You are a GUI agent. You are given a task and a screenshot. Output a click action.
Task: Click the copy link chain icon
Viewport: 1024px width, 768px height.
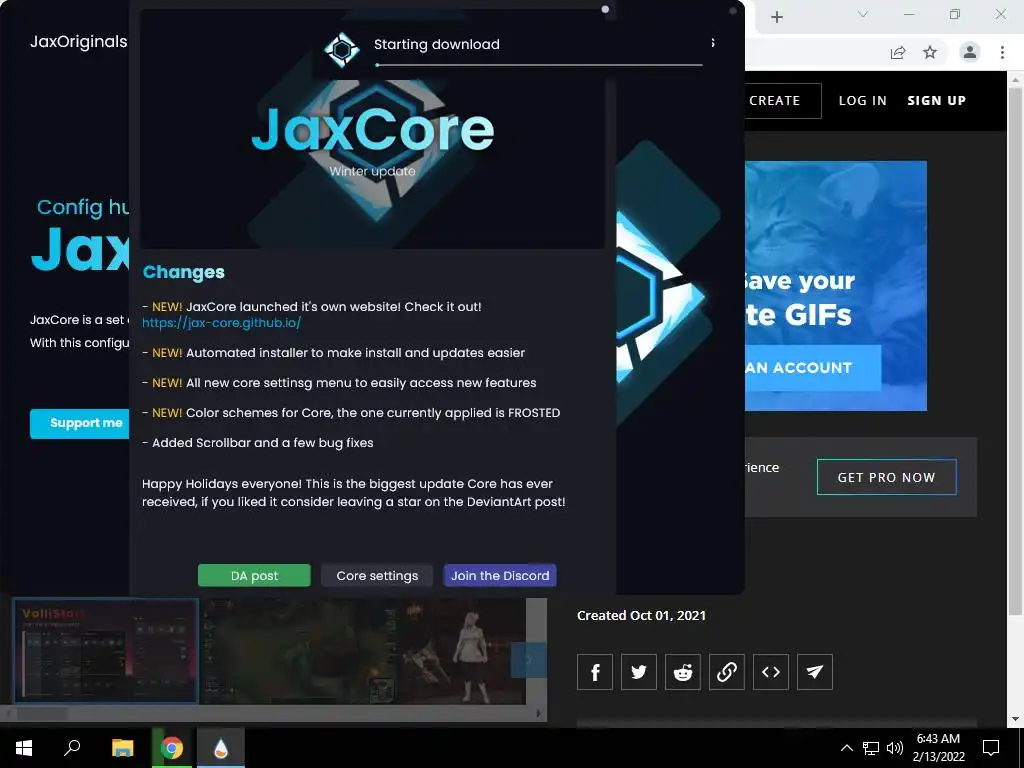[727, 672]
